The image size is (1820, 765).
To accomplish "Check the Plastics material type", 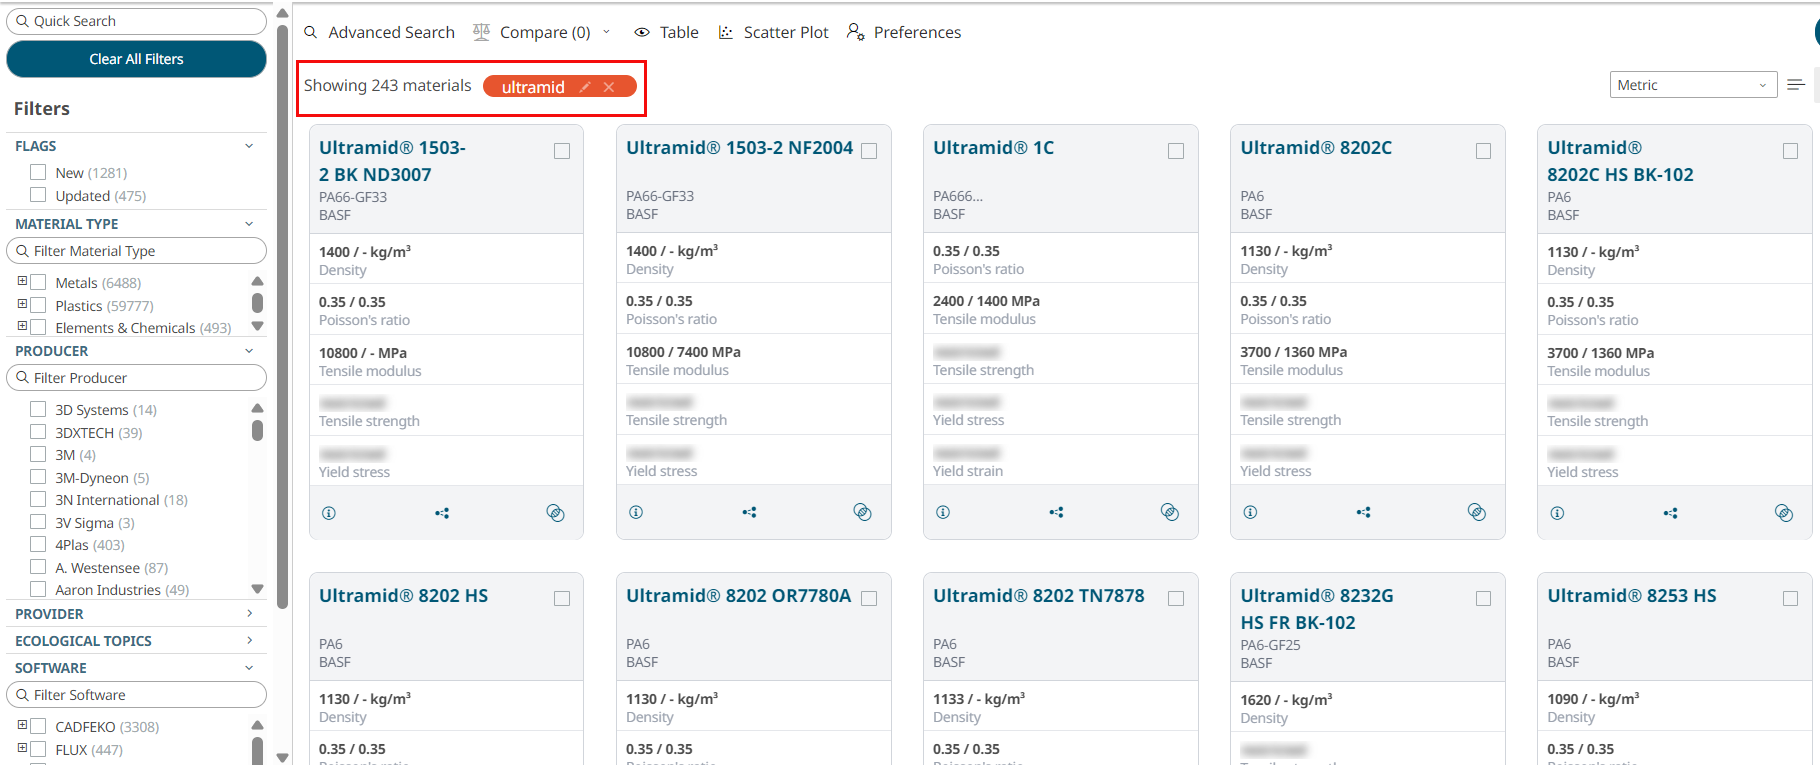I will [38, 305].
